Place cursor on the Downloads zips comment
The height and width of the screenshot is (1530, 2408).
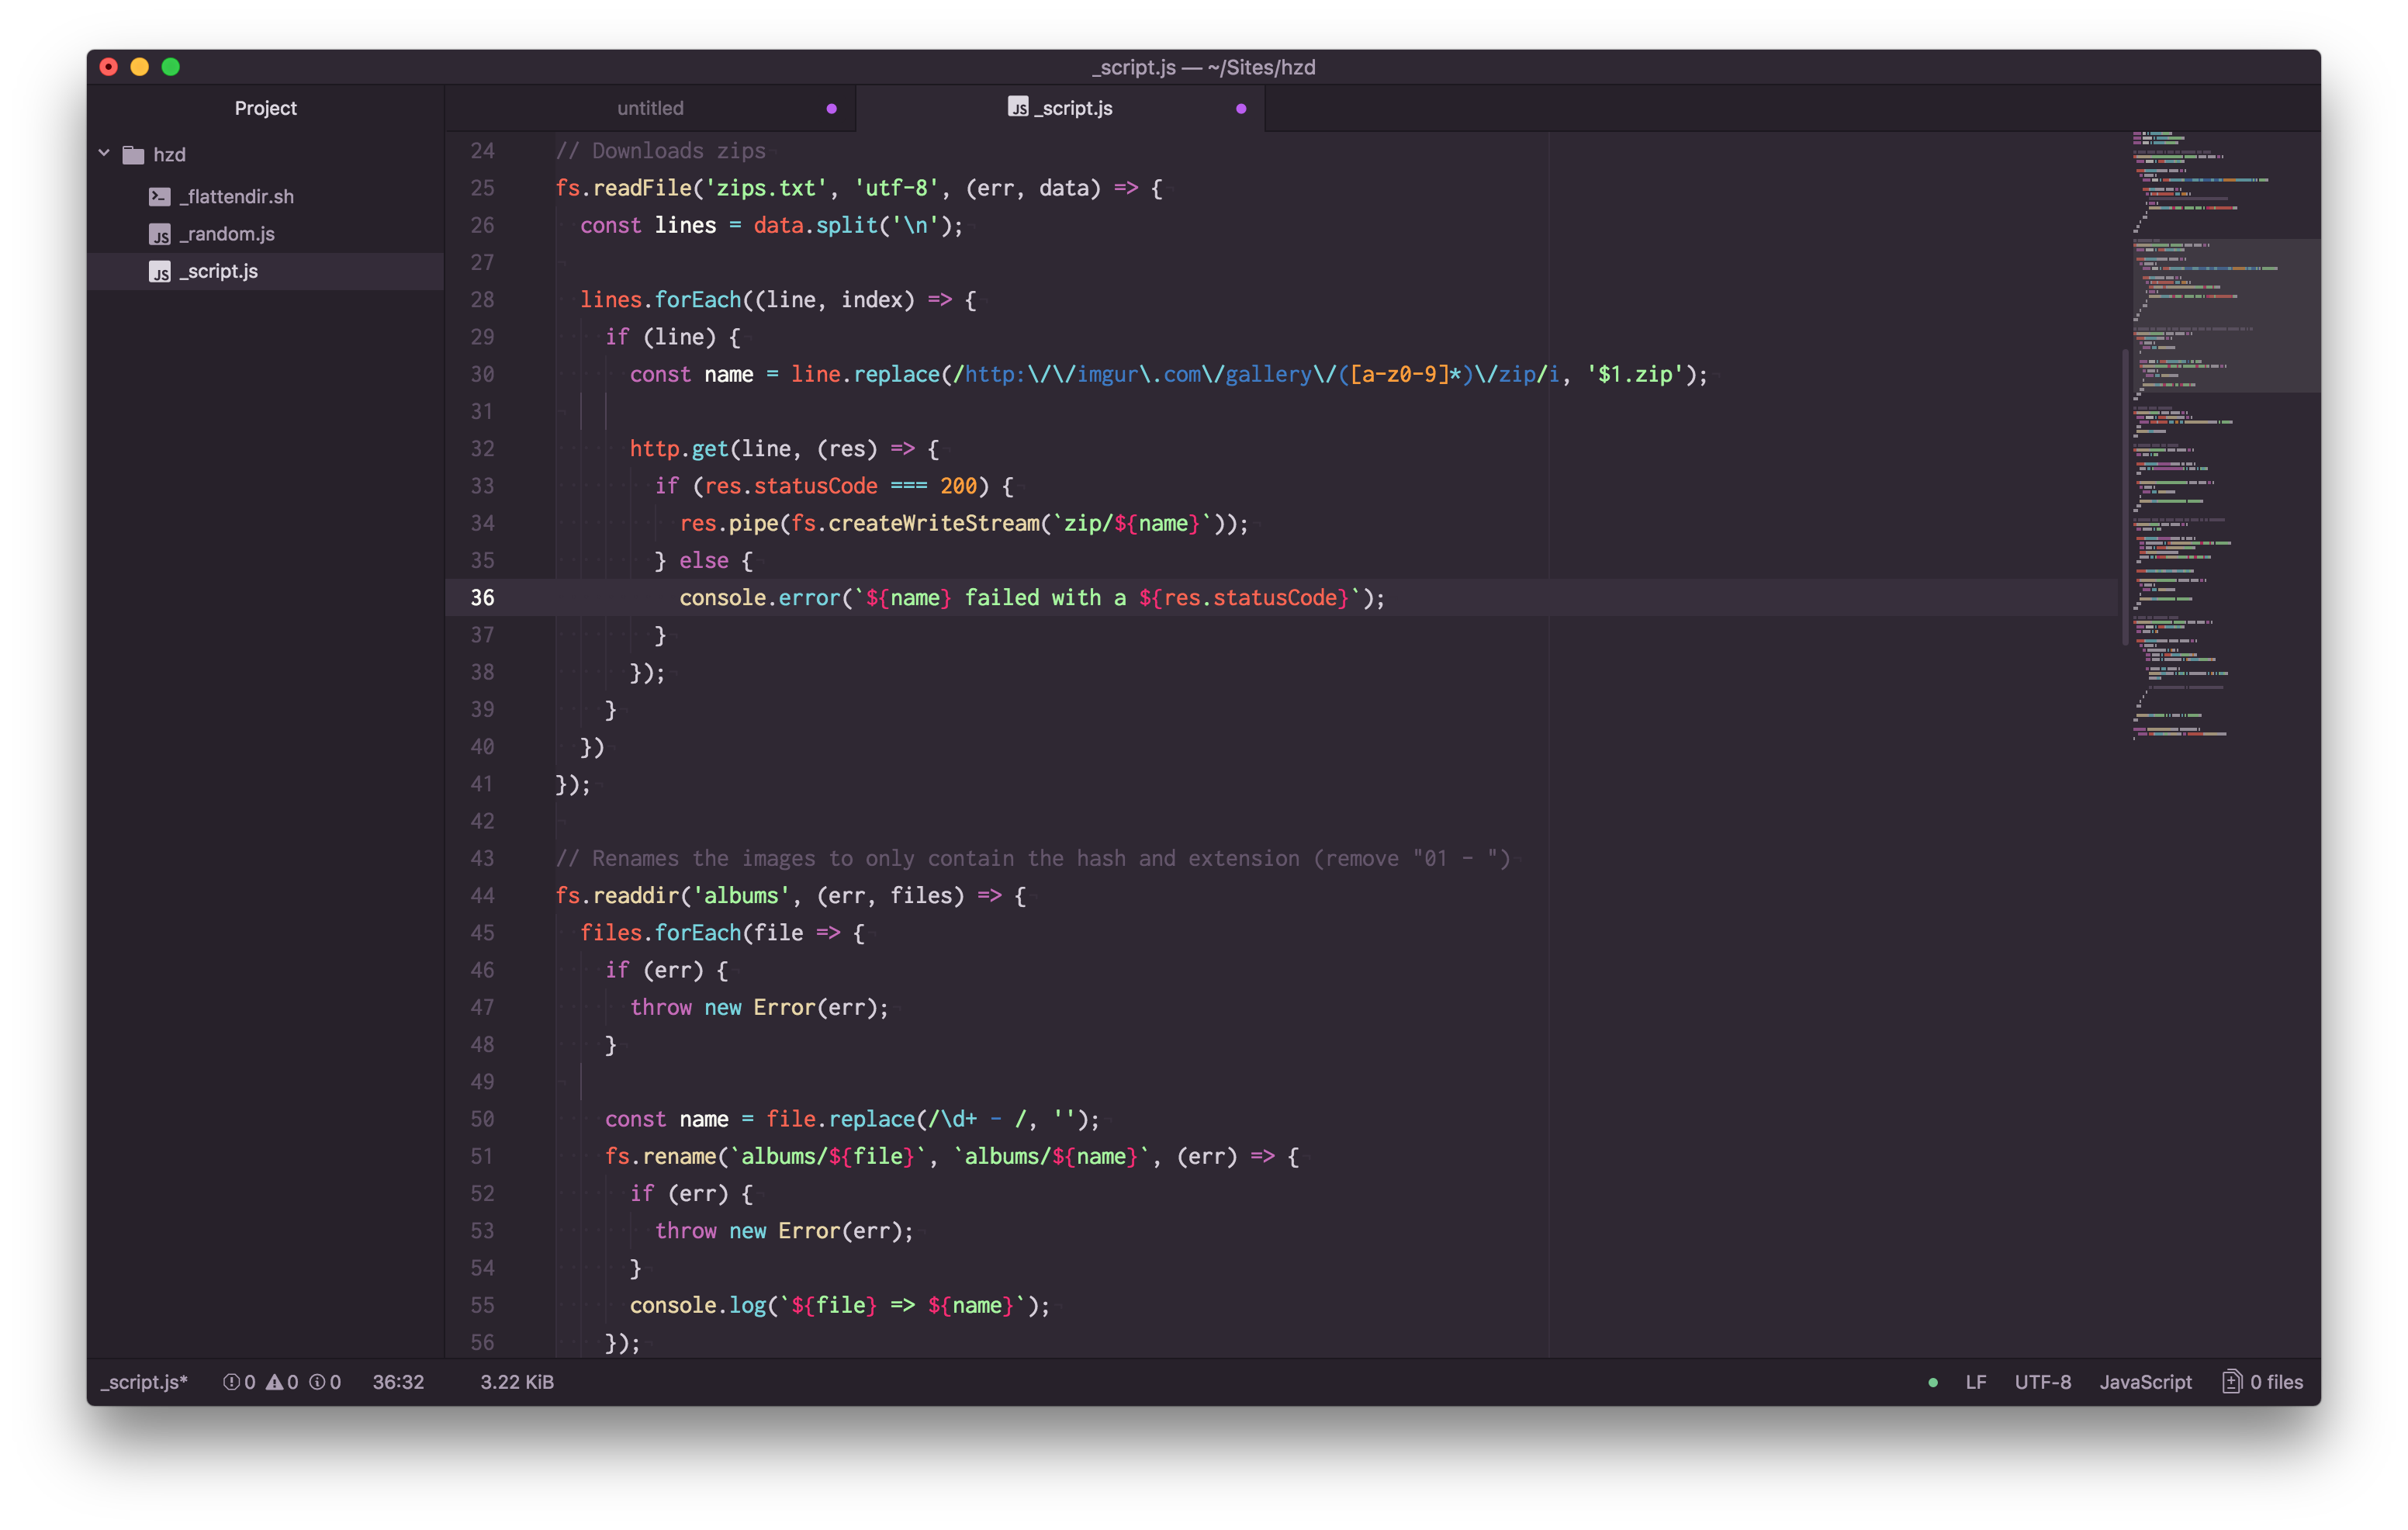660,150
